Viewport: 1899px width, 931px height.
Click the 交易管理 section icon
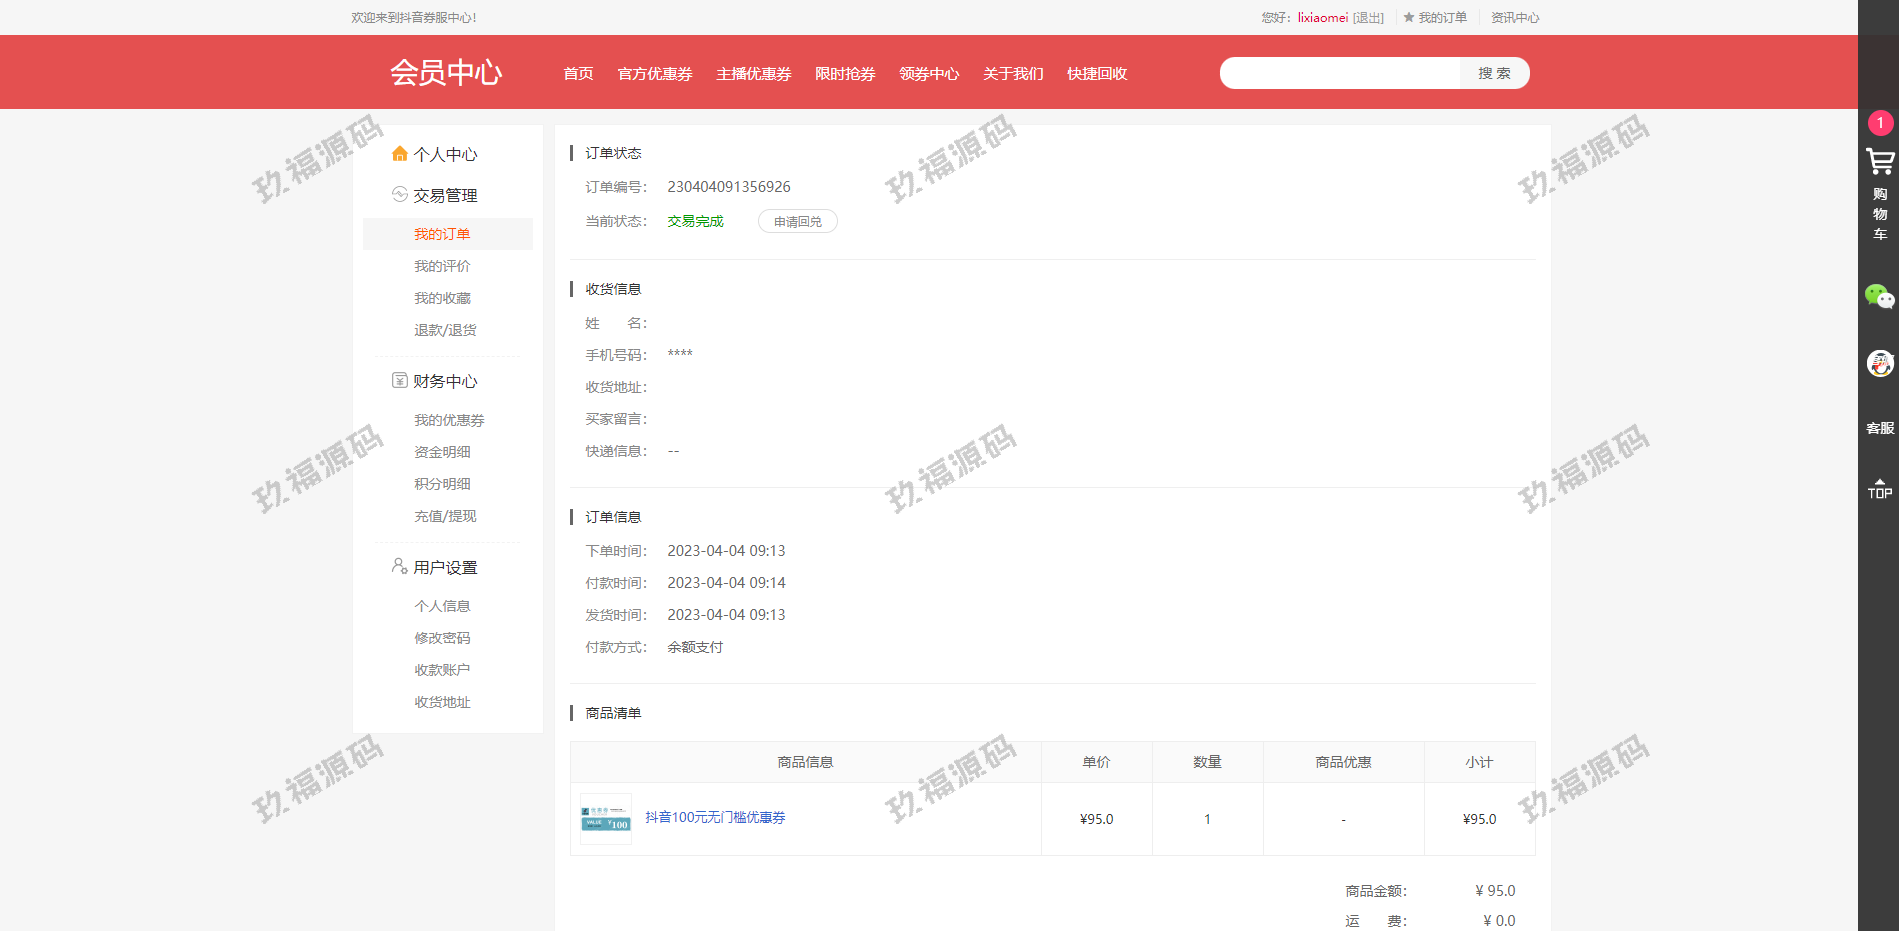400,195
